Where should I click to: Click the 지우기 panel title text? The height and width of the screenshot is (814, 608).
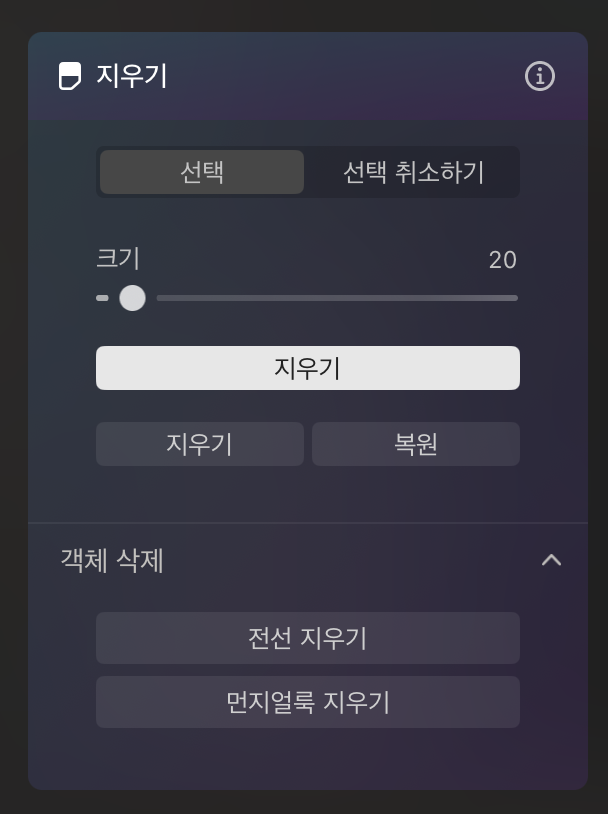coord(132,76)
